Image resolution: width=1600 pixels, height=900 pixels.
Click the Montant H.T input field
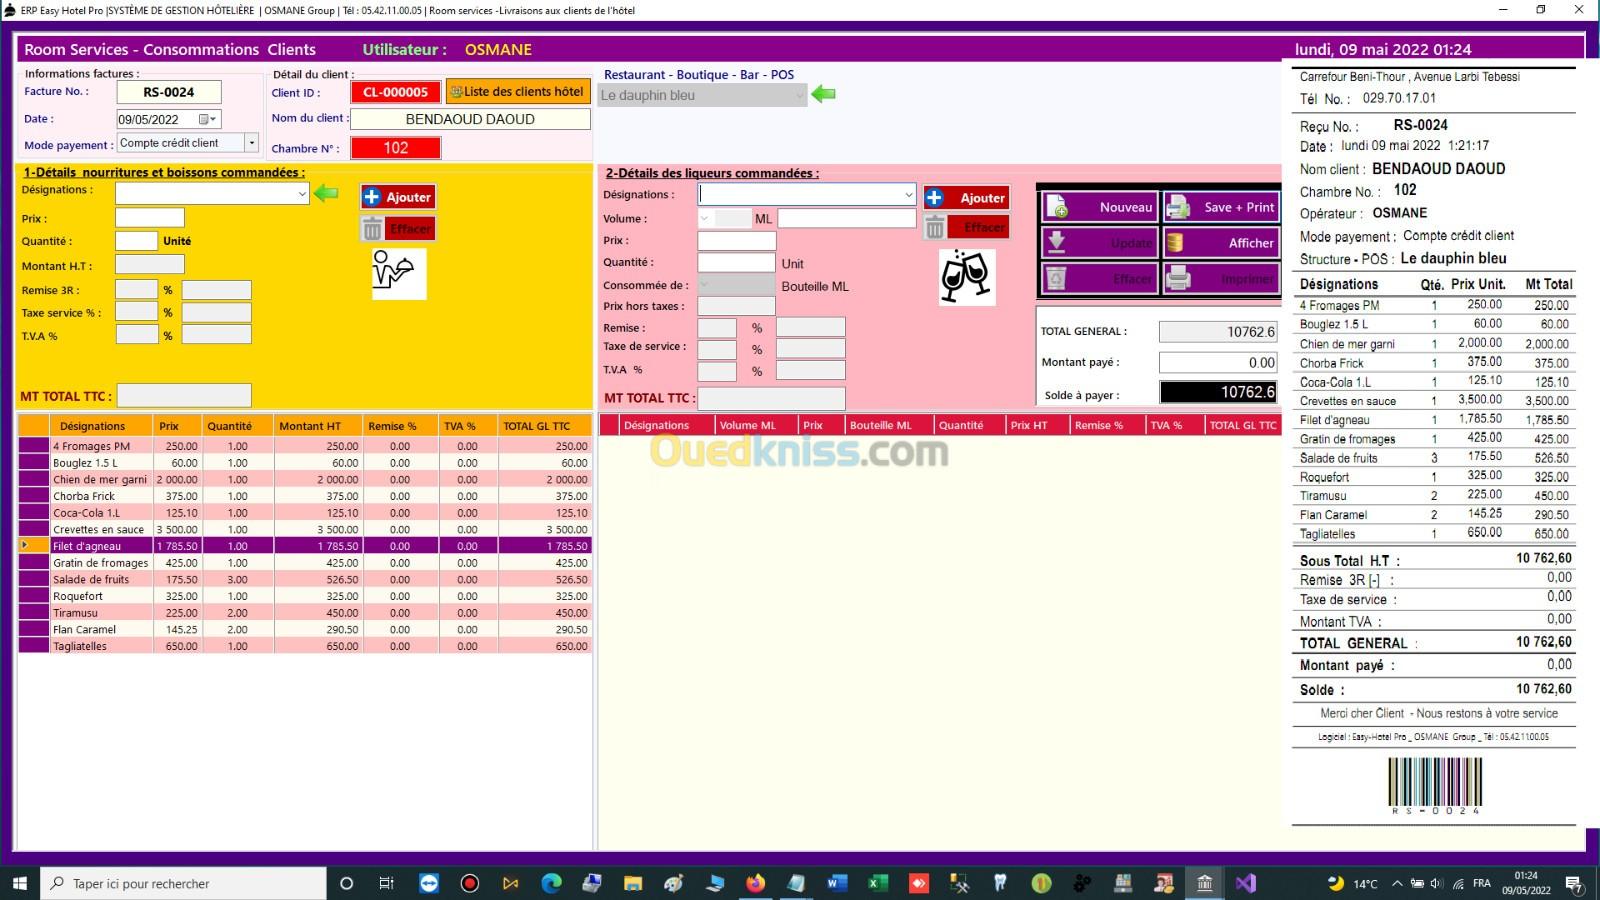(150, 265)
